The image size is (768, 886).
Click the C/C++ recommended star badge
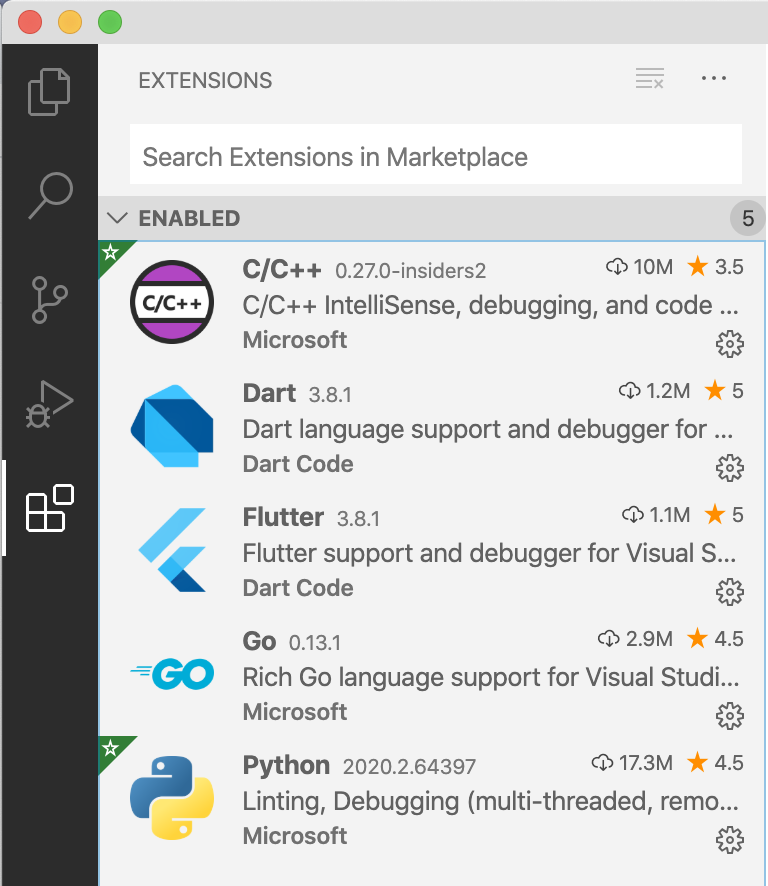111,252
